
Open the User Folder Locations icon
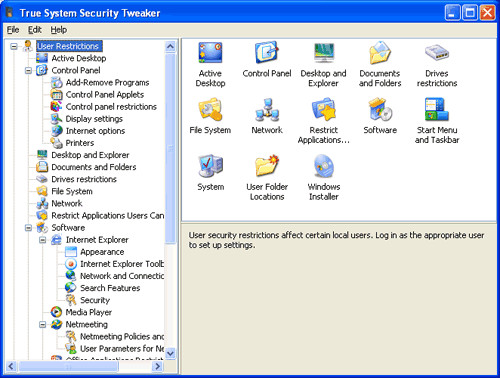[267, 166]
